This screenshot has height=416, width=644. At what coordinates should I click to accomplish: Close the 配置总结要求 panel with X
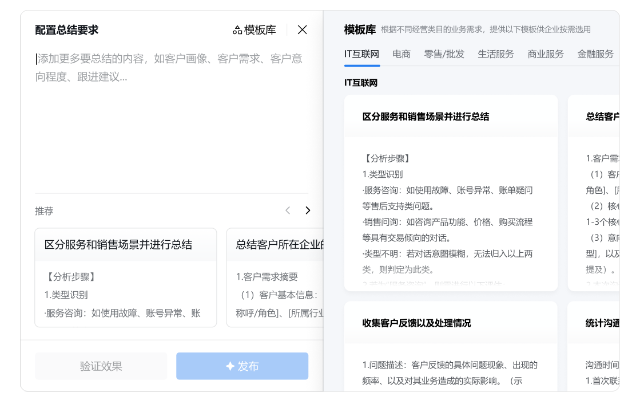[x=302, y=30]
